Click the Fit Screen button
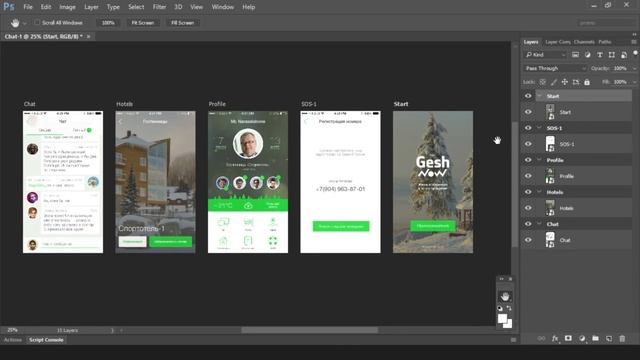The image size is (640, 360). (142, 23)
